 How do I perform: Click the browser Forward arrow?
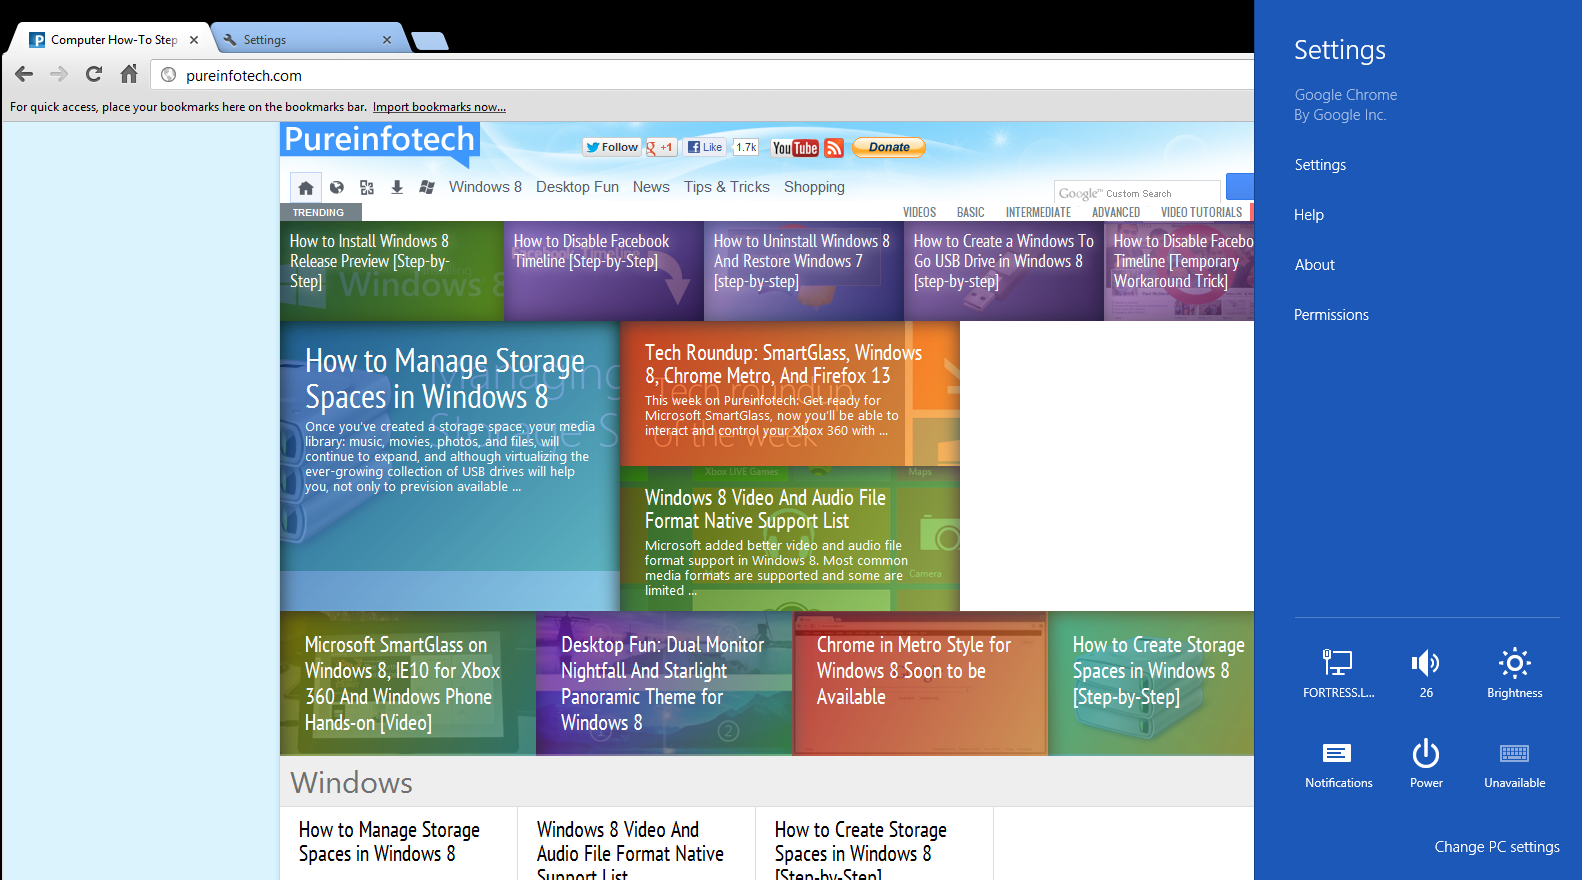(x=59, y=74)
